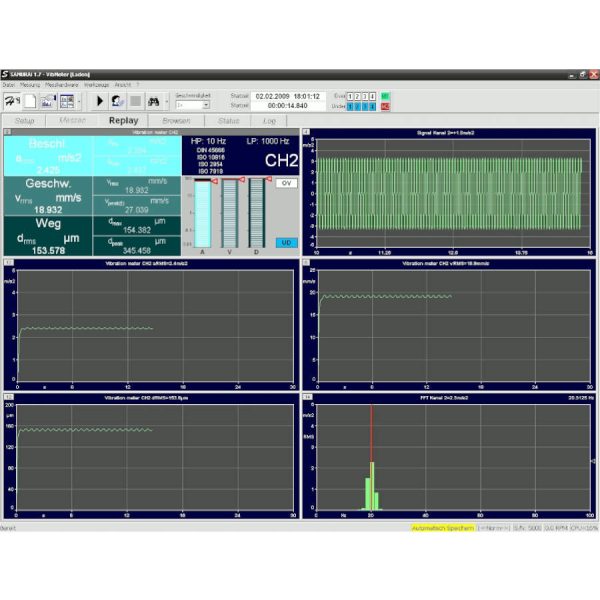This screenshot has width=600, height=600.
Task: Open the Werkzeuge menu
Action: point(96,85)
